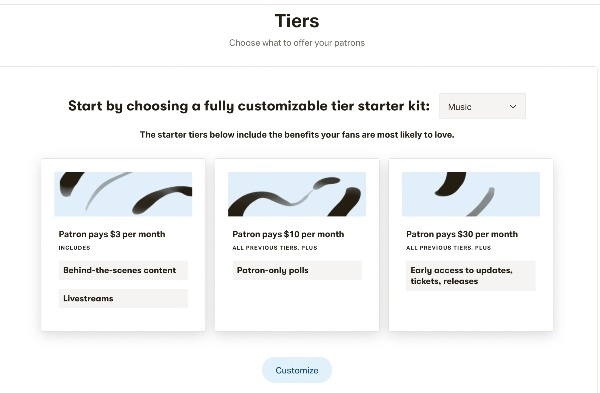Screen dimensions: 600x393
Task: Click Early access to updates benefit
Action: point(471,276)
